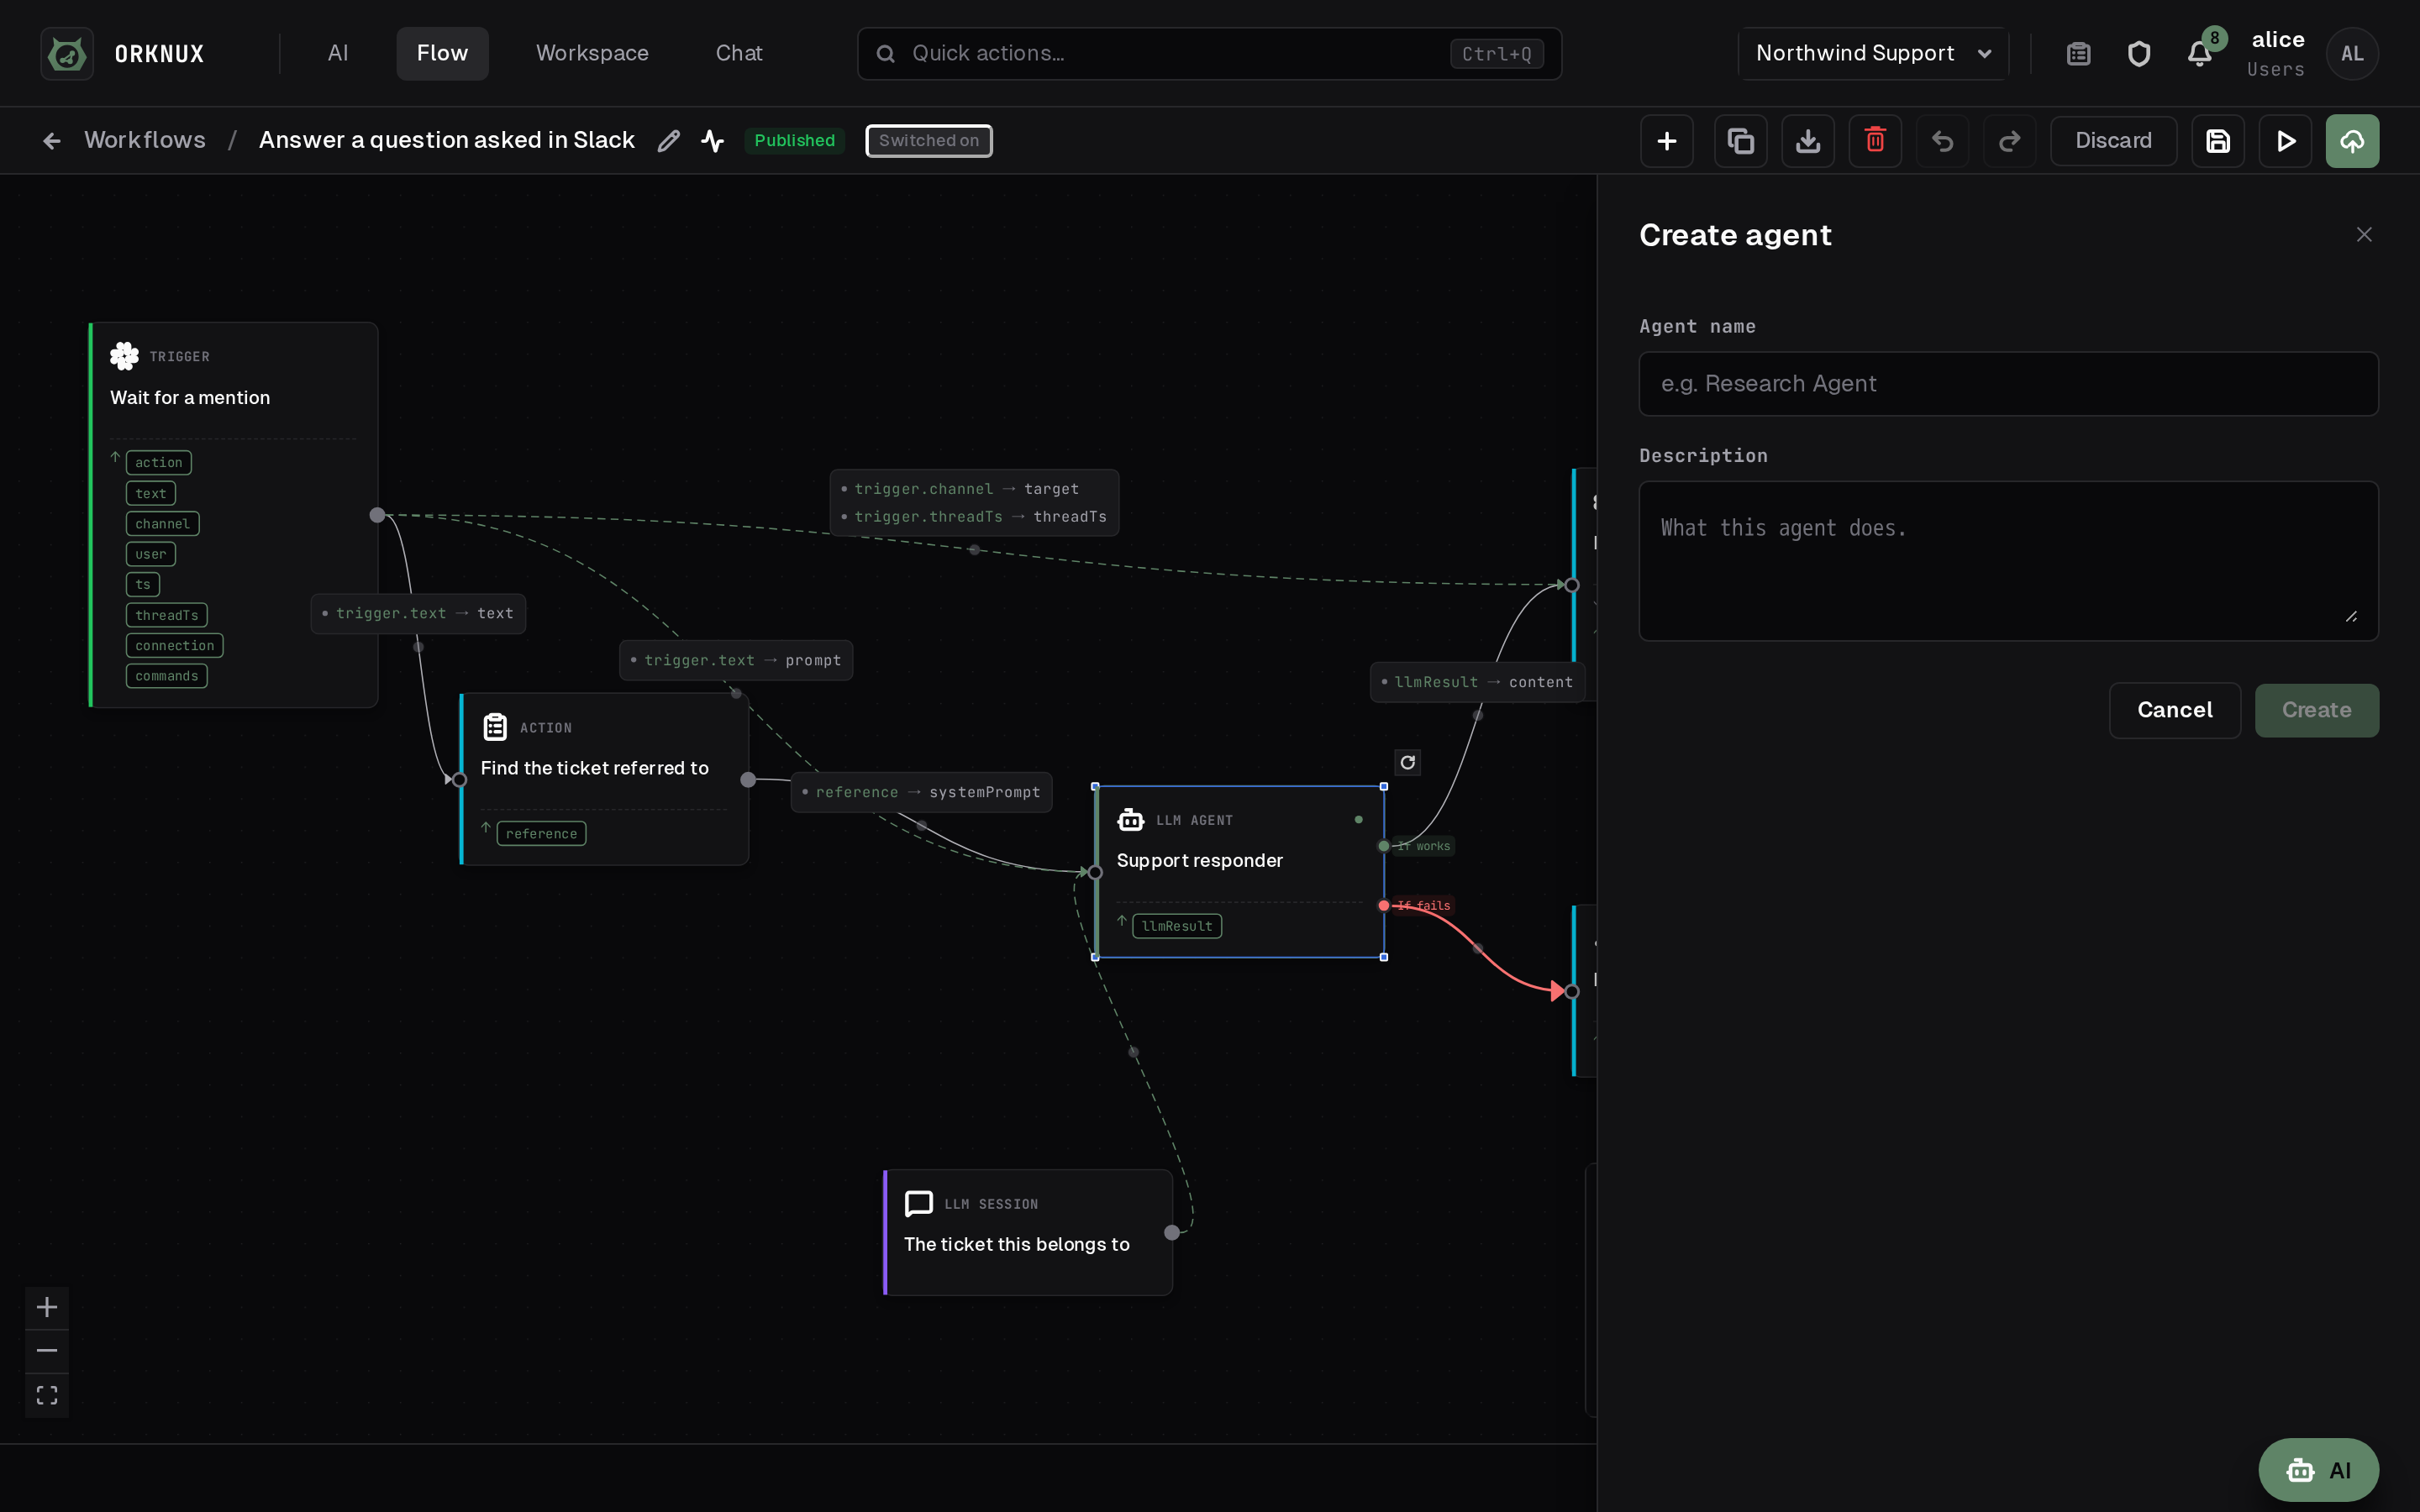Open workflow activity pulse icon

tap(712, 141)
